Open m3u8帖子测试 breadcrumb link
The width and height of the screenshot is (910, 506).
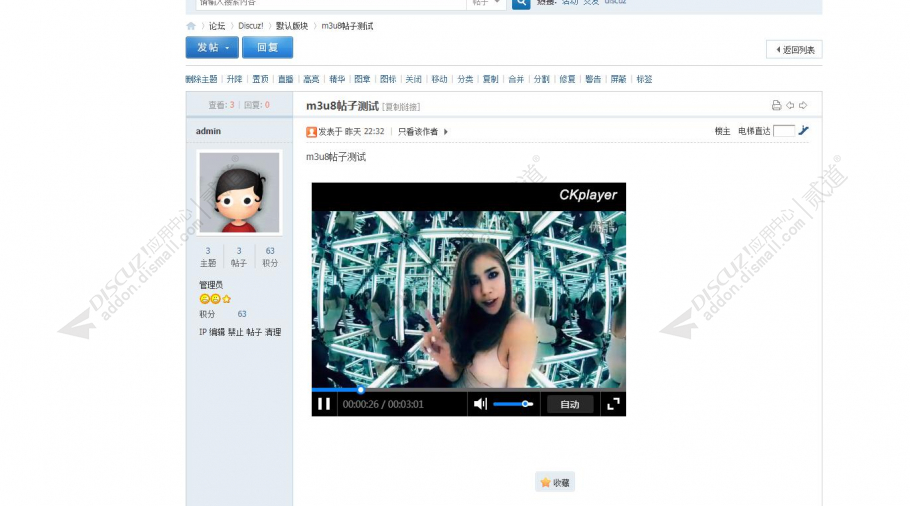[x=347, y=26]
